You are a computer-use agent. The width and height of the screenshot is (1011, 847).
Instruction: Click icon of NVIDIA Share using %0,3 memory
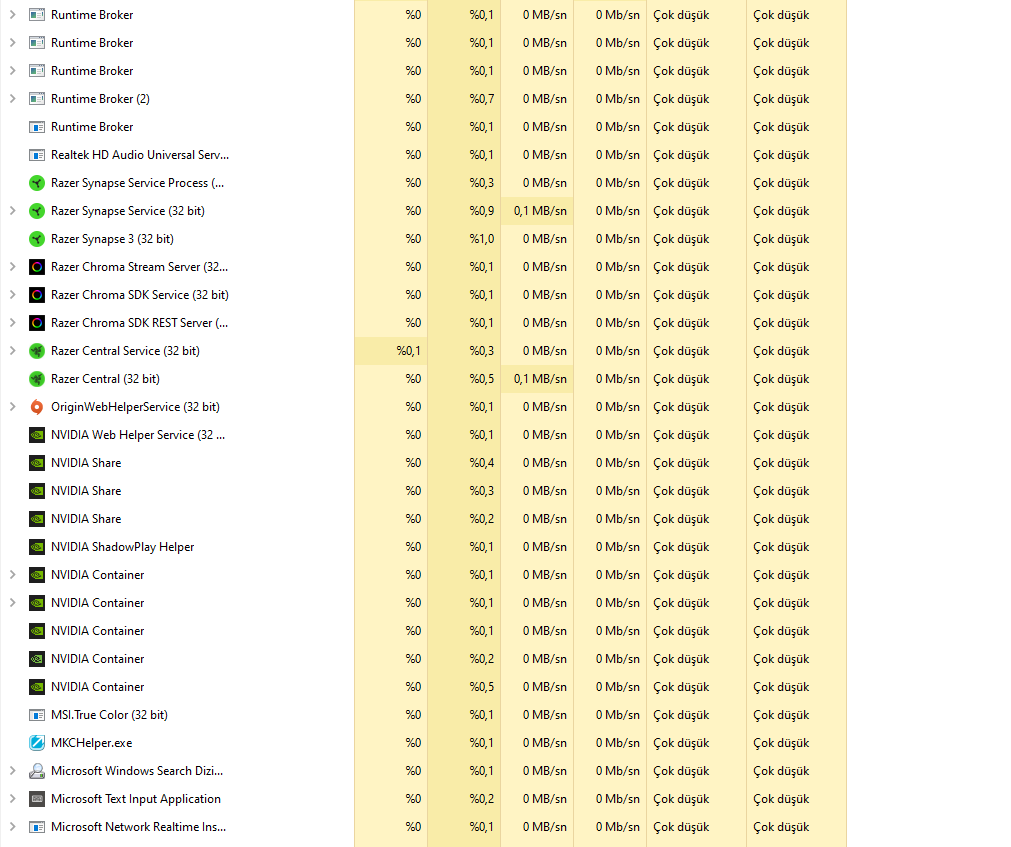coord(37,491)
